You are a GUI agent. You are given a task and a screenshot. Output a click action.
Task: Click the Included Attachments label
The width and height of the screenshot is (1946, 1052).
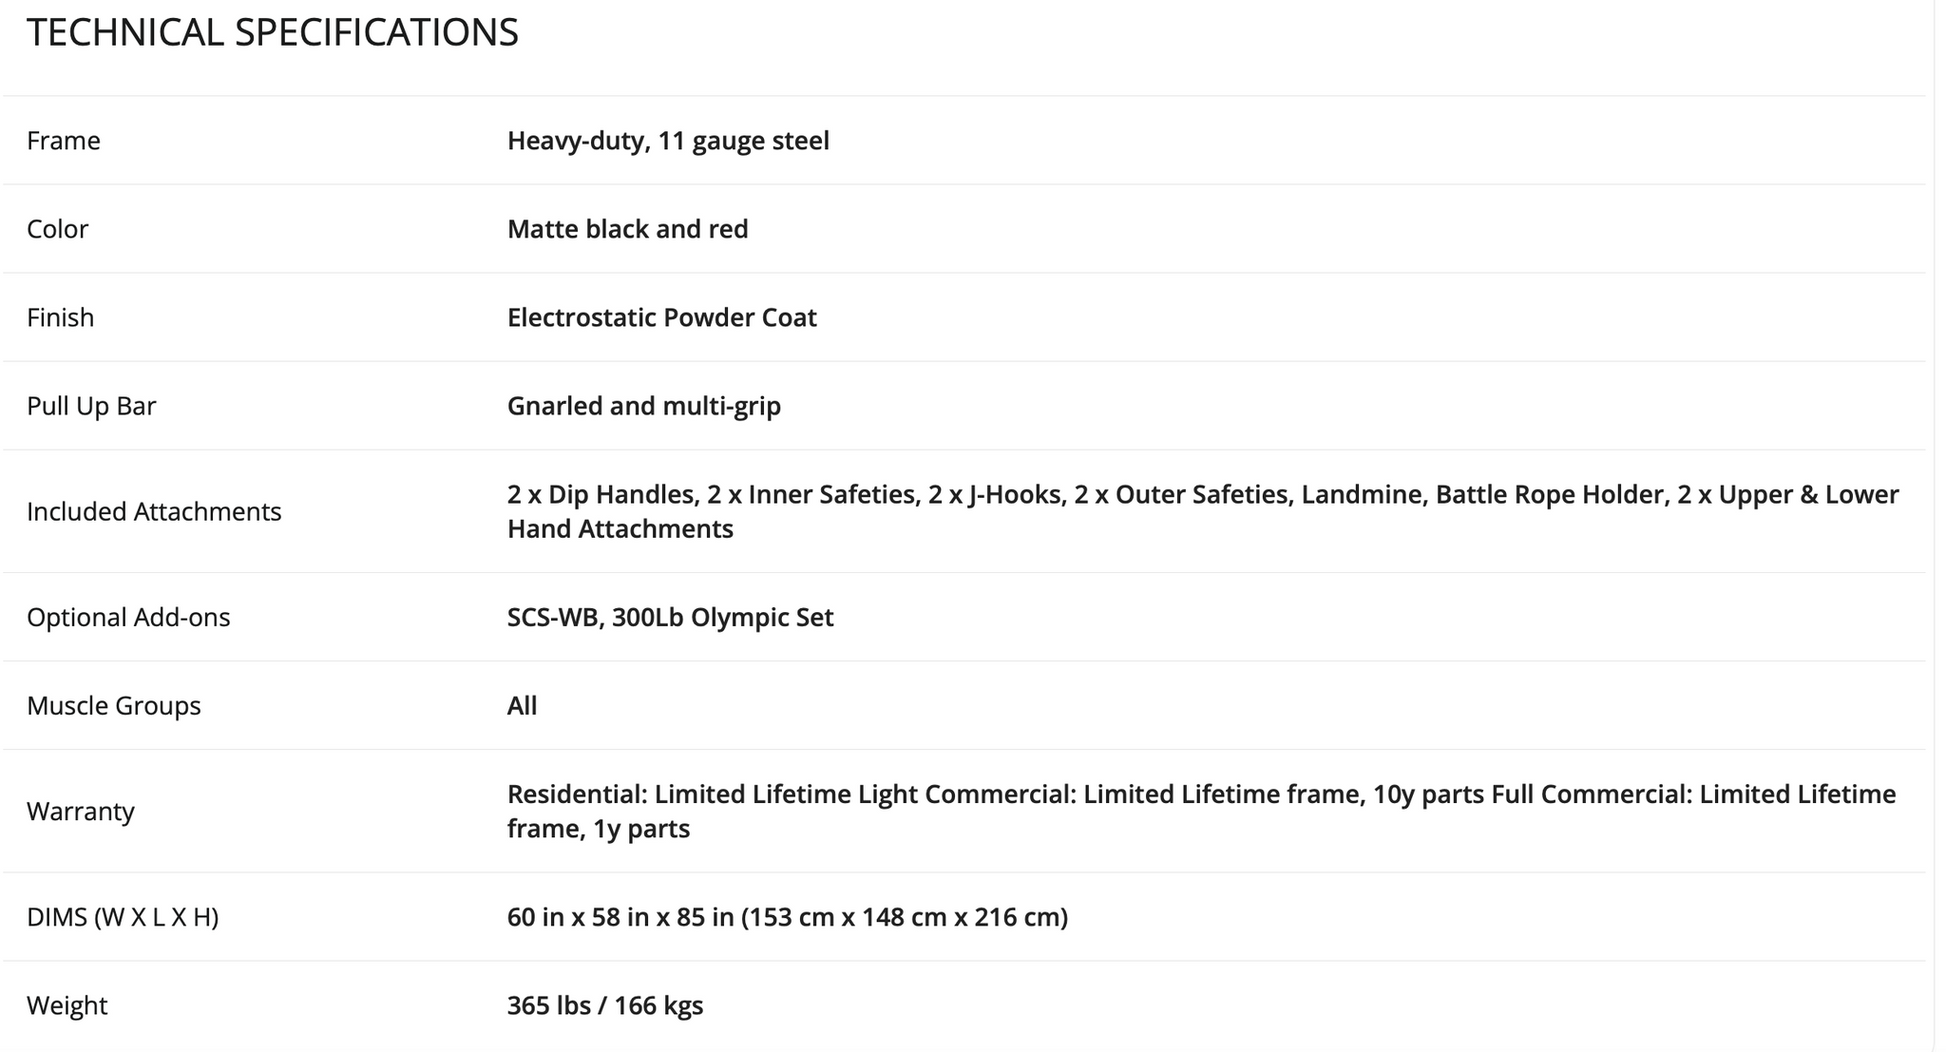tap(154, 512)
